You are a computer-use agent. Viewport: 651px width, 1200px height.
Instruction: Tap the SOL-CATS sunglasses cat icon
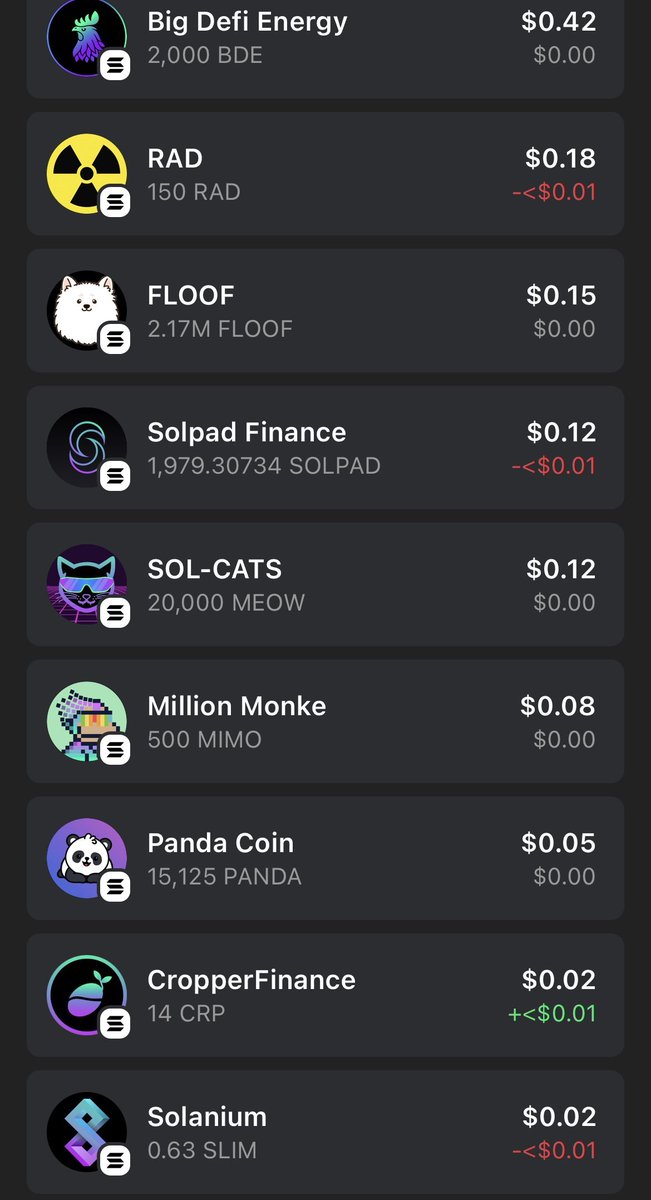87,584
